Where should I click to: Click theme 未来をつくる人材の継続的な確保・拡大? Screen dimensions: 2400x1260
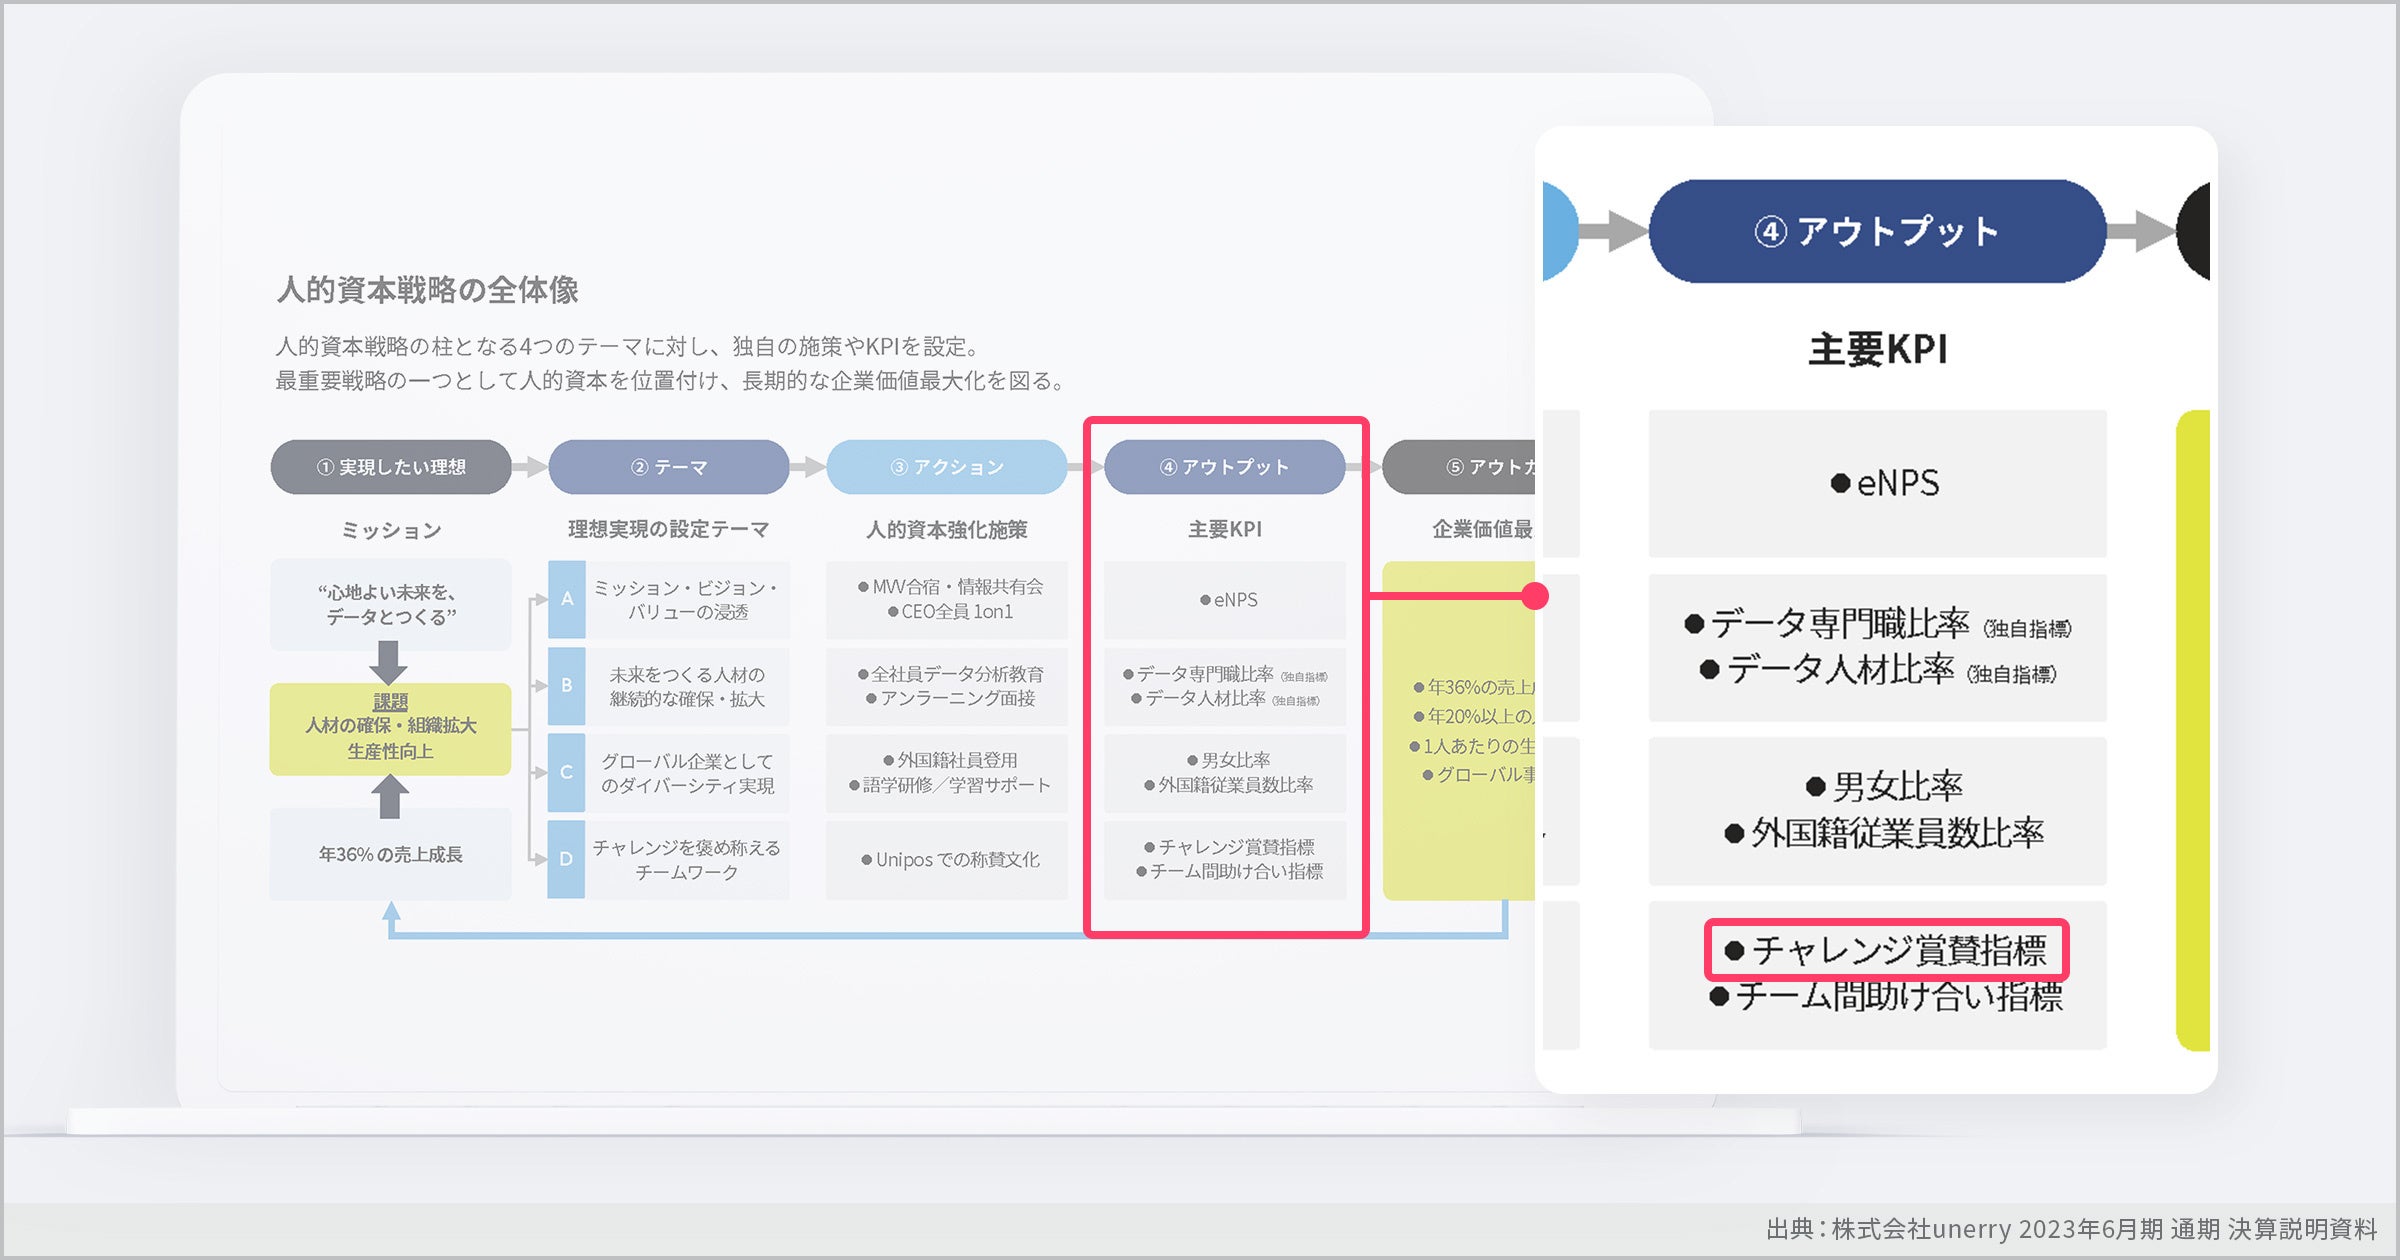point(688,686)
